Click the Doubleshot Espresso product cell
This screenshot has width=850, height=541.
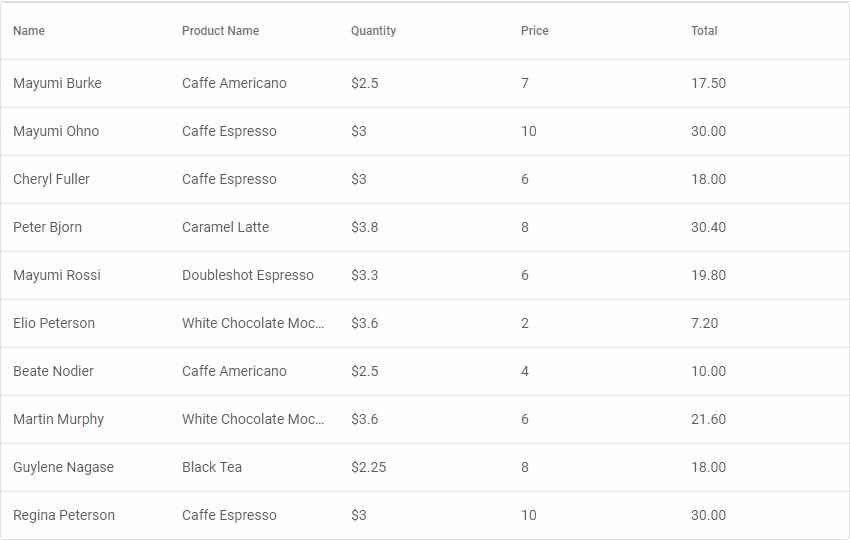coord(247,275)
